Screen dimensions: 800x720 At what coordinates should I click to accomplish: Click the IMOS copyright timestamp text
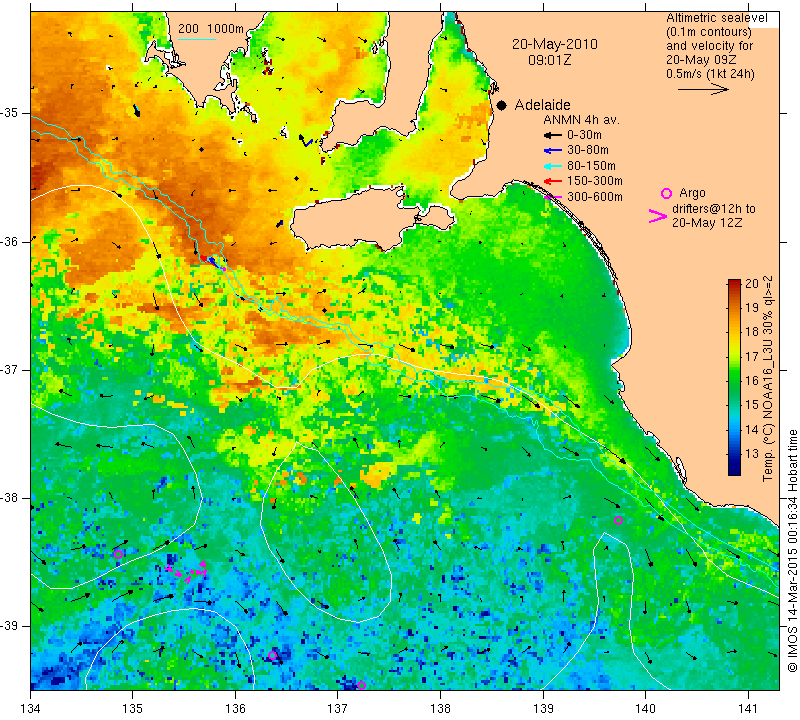coord(792,551)
